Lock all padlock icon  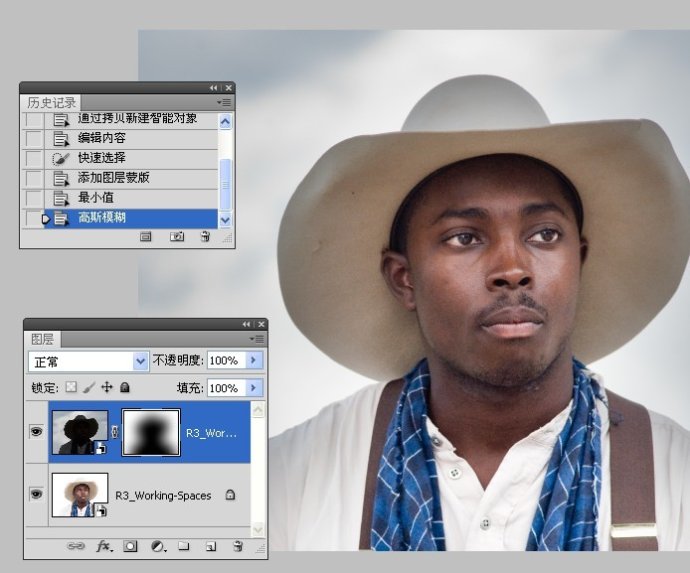[x=125, y=387]
